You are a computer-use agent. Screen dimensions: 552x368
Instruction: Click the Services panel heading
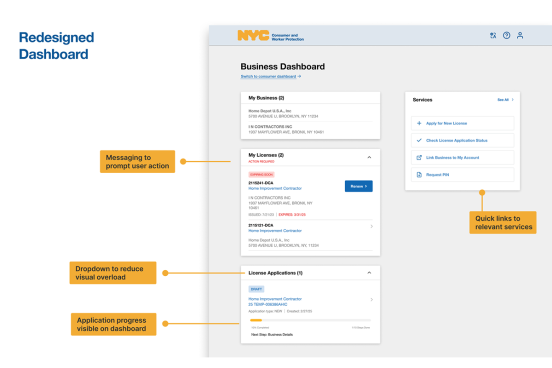click(422, 100)
